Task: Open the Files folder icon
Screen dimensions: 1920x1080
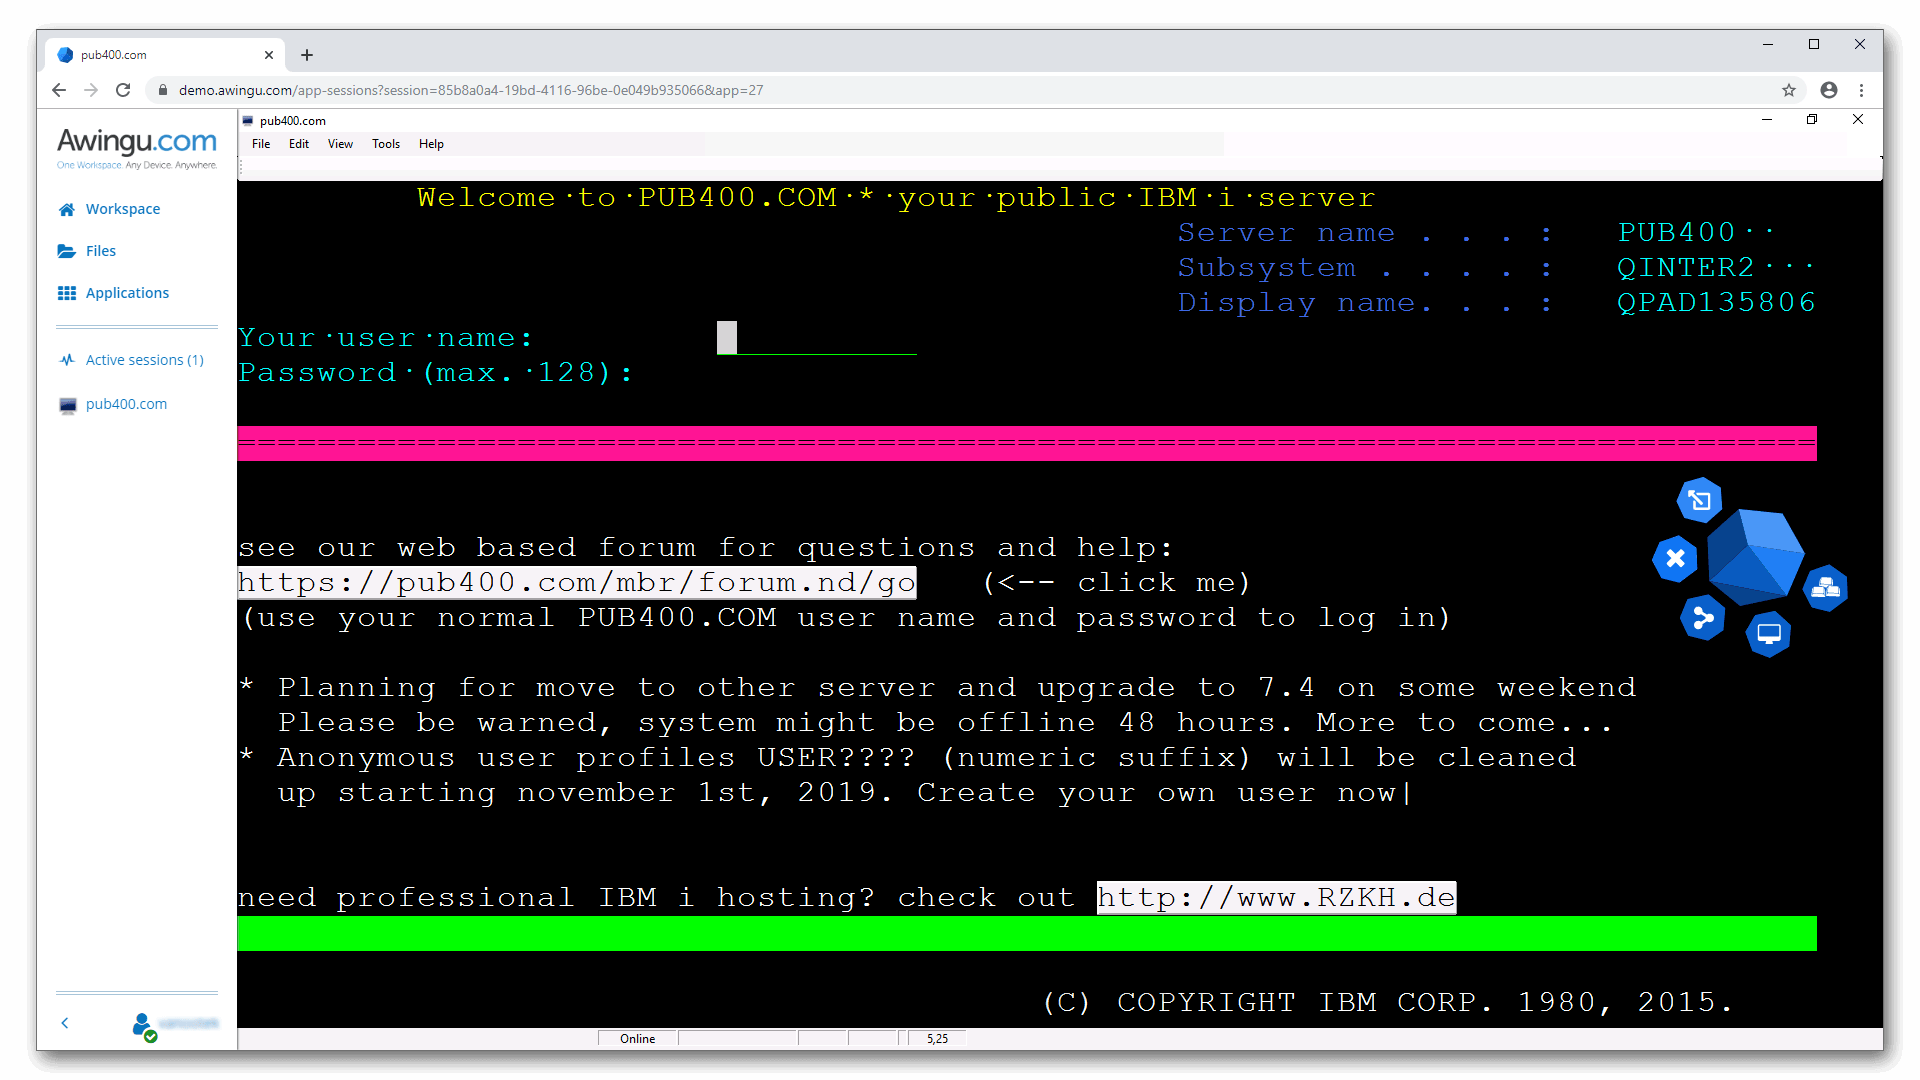Action: (67, 251)
